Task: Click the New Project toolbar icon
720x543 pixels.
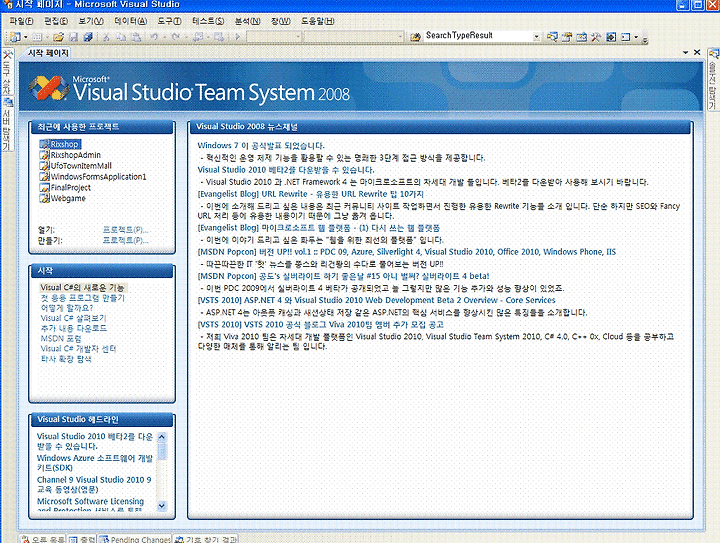Action: 15,37
